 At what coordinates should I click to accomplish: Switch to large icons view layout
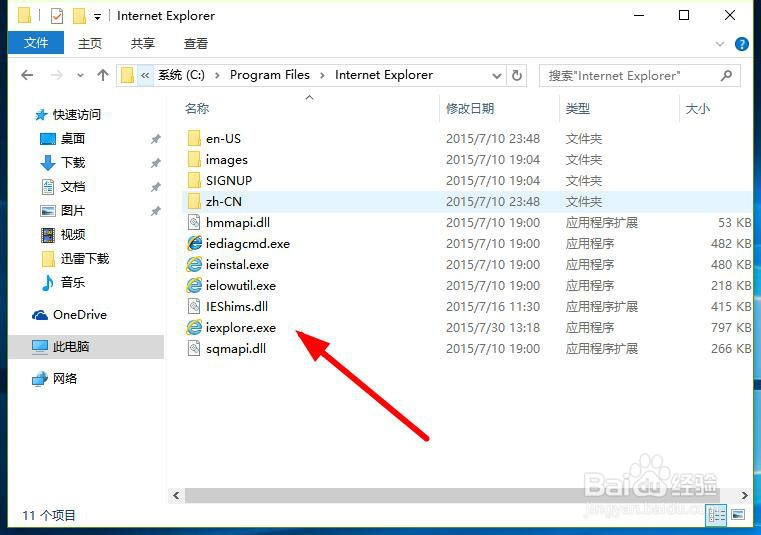coord(738,515)
